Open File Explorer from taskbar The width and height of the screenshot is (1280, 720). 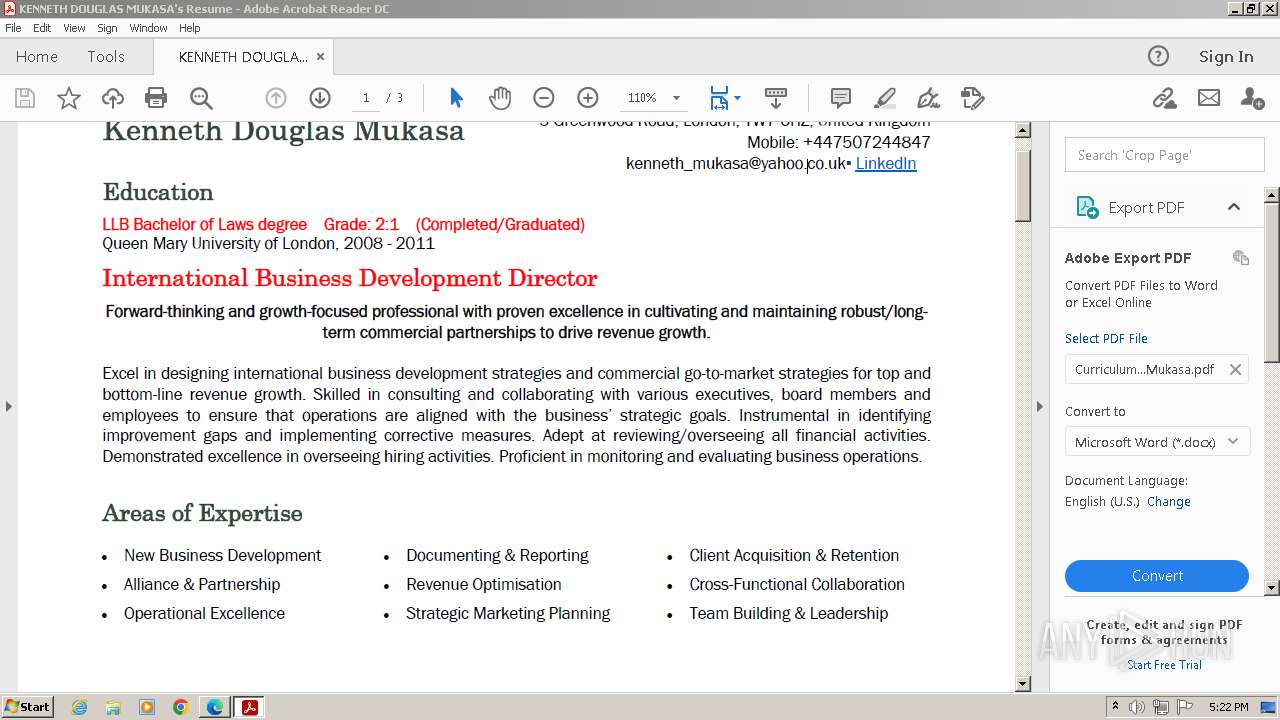pos(113,707)
